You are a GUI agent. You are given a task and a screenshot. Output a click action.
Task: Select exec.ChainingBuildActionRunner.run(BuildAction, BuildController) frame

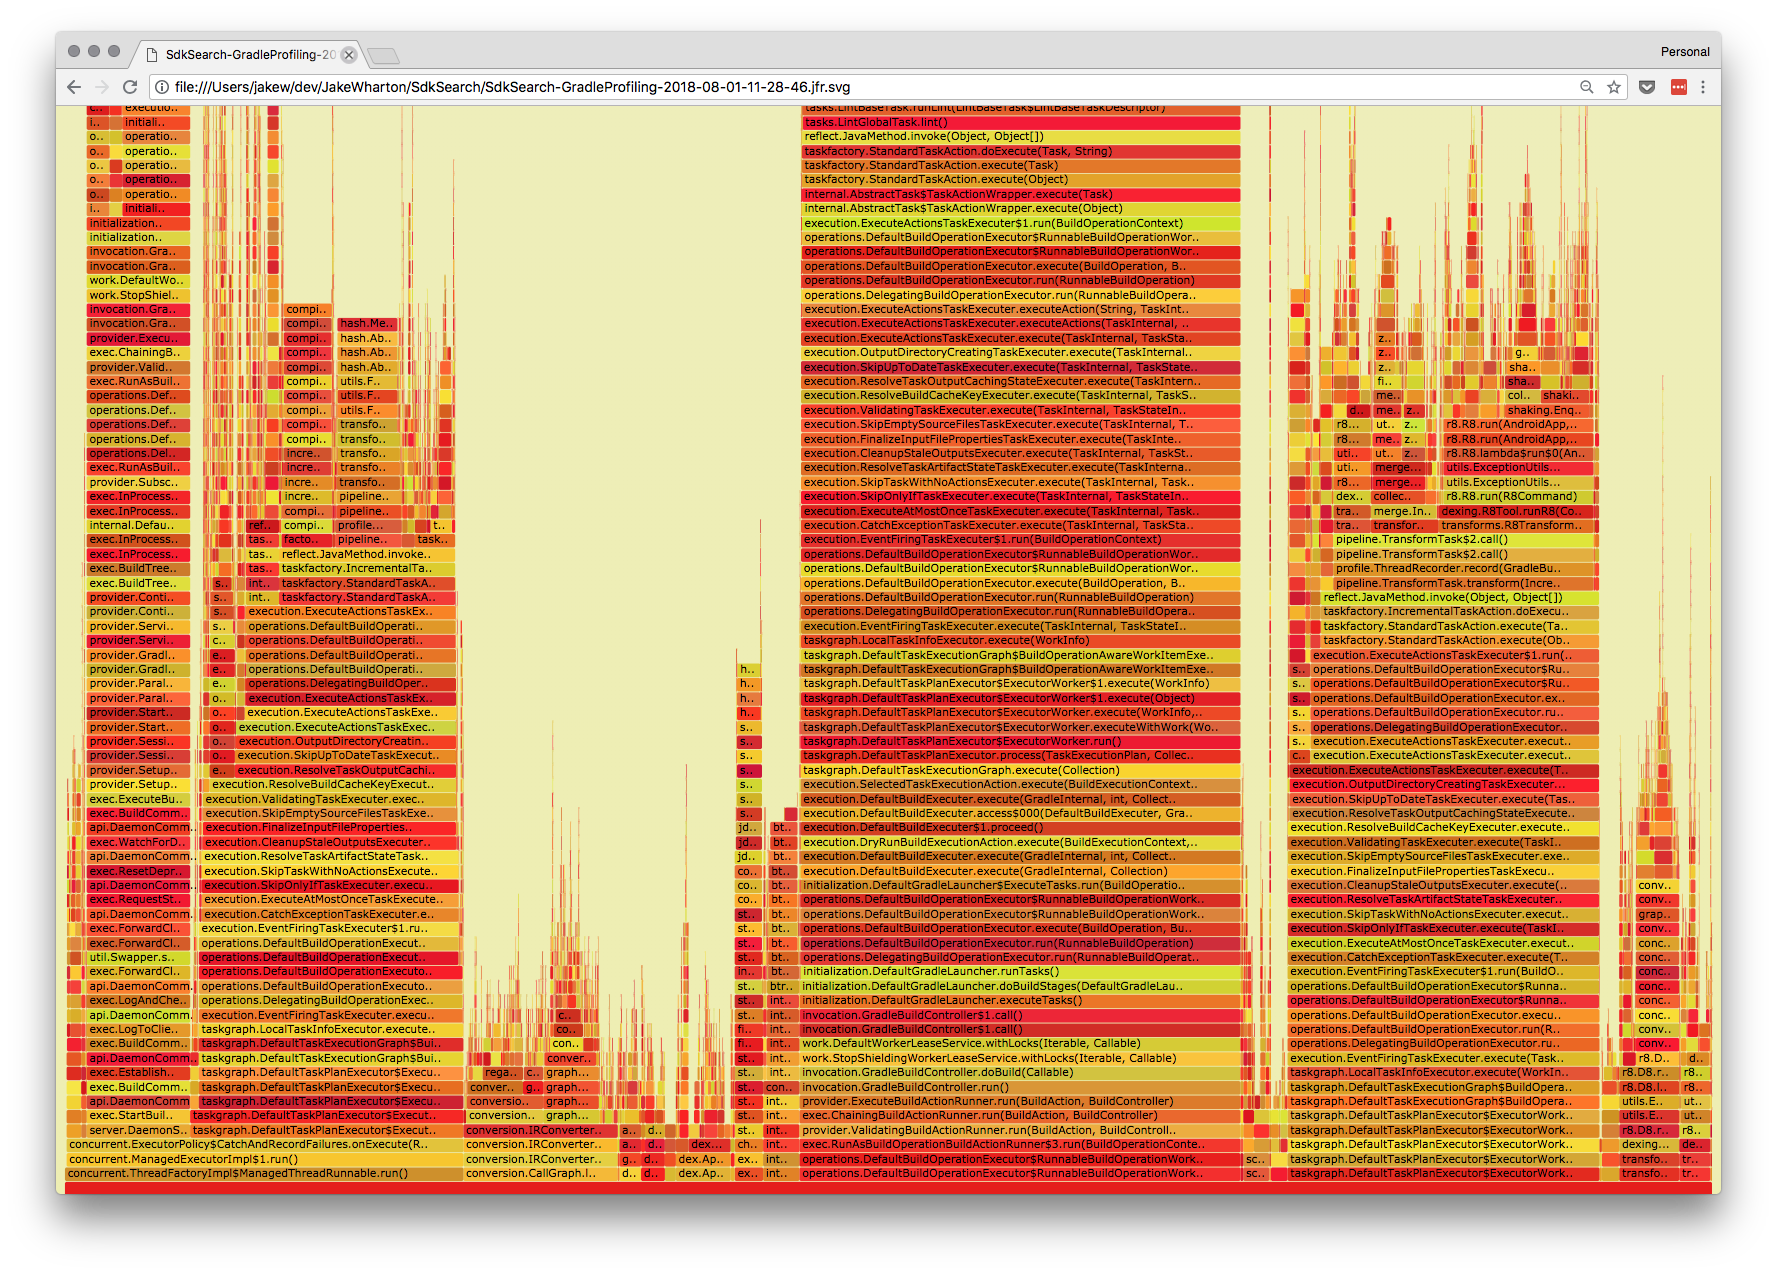coord(1021,1115)
